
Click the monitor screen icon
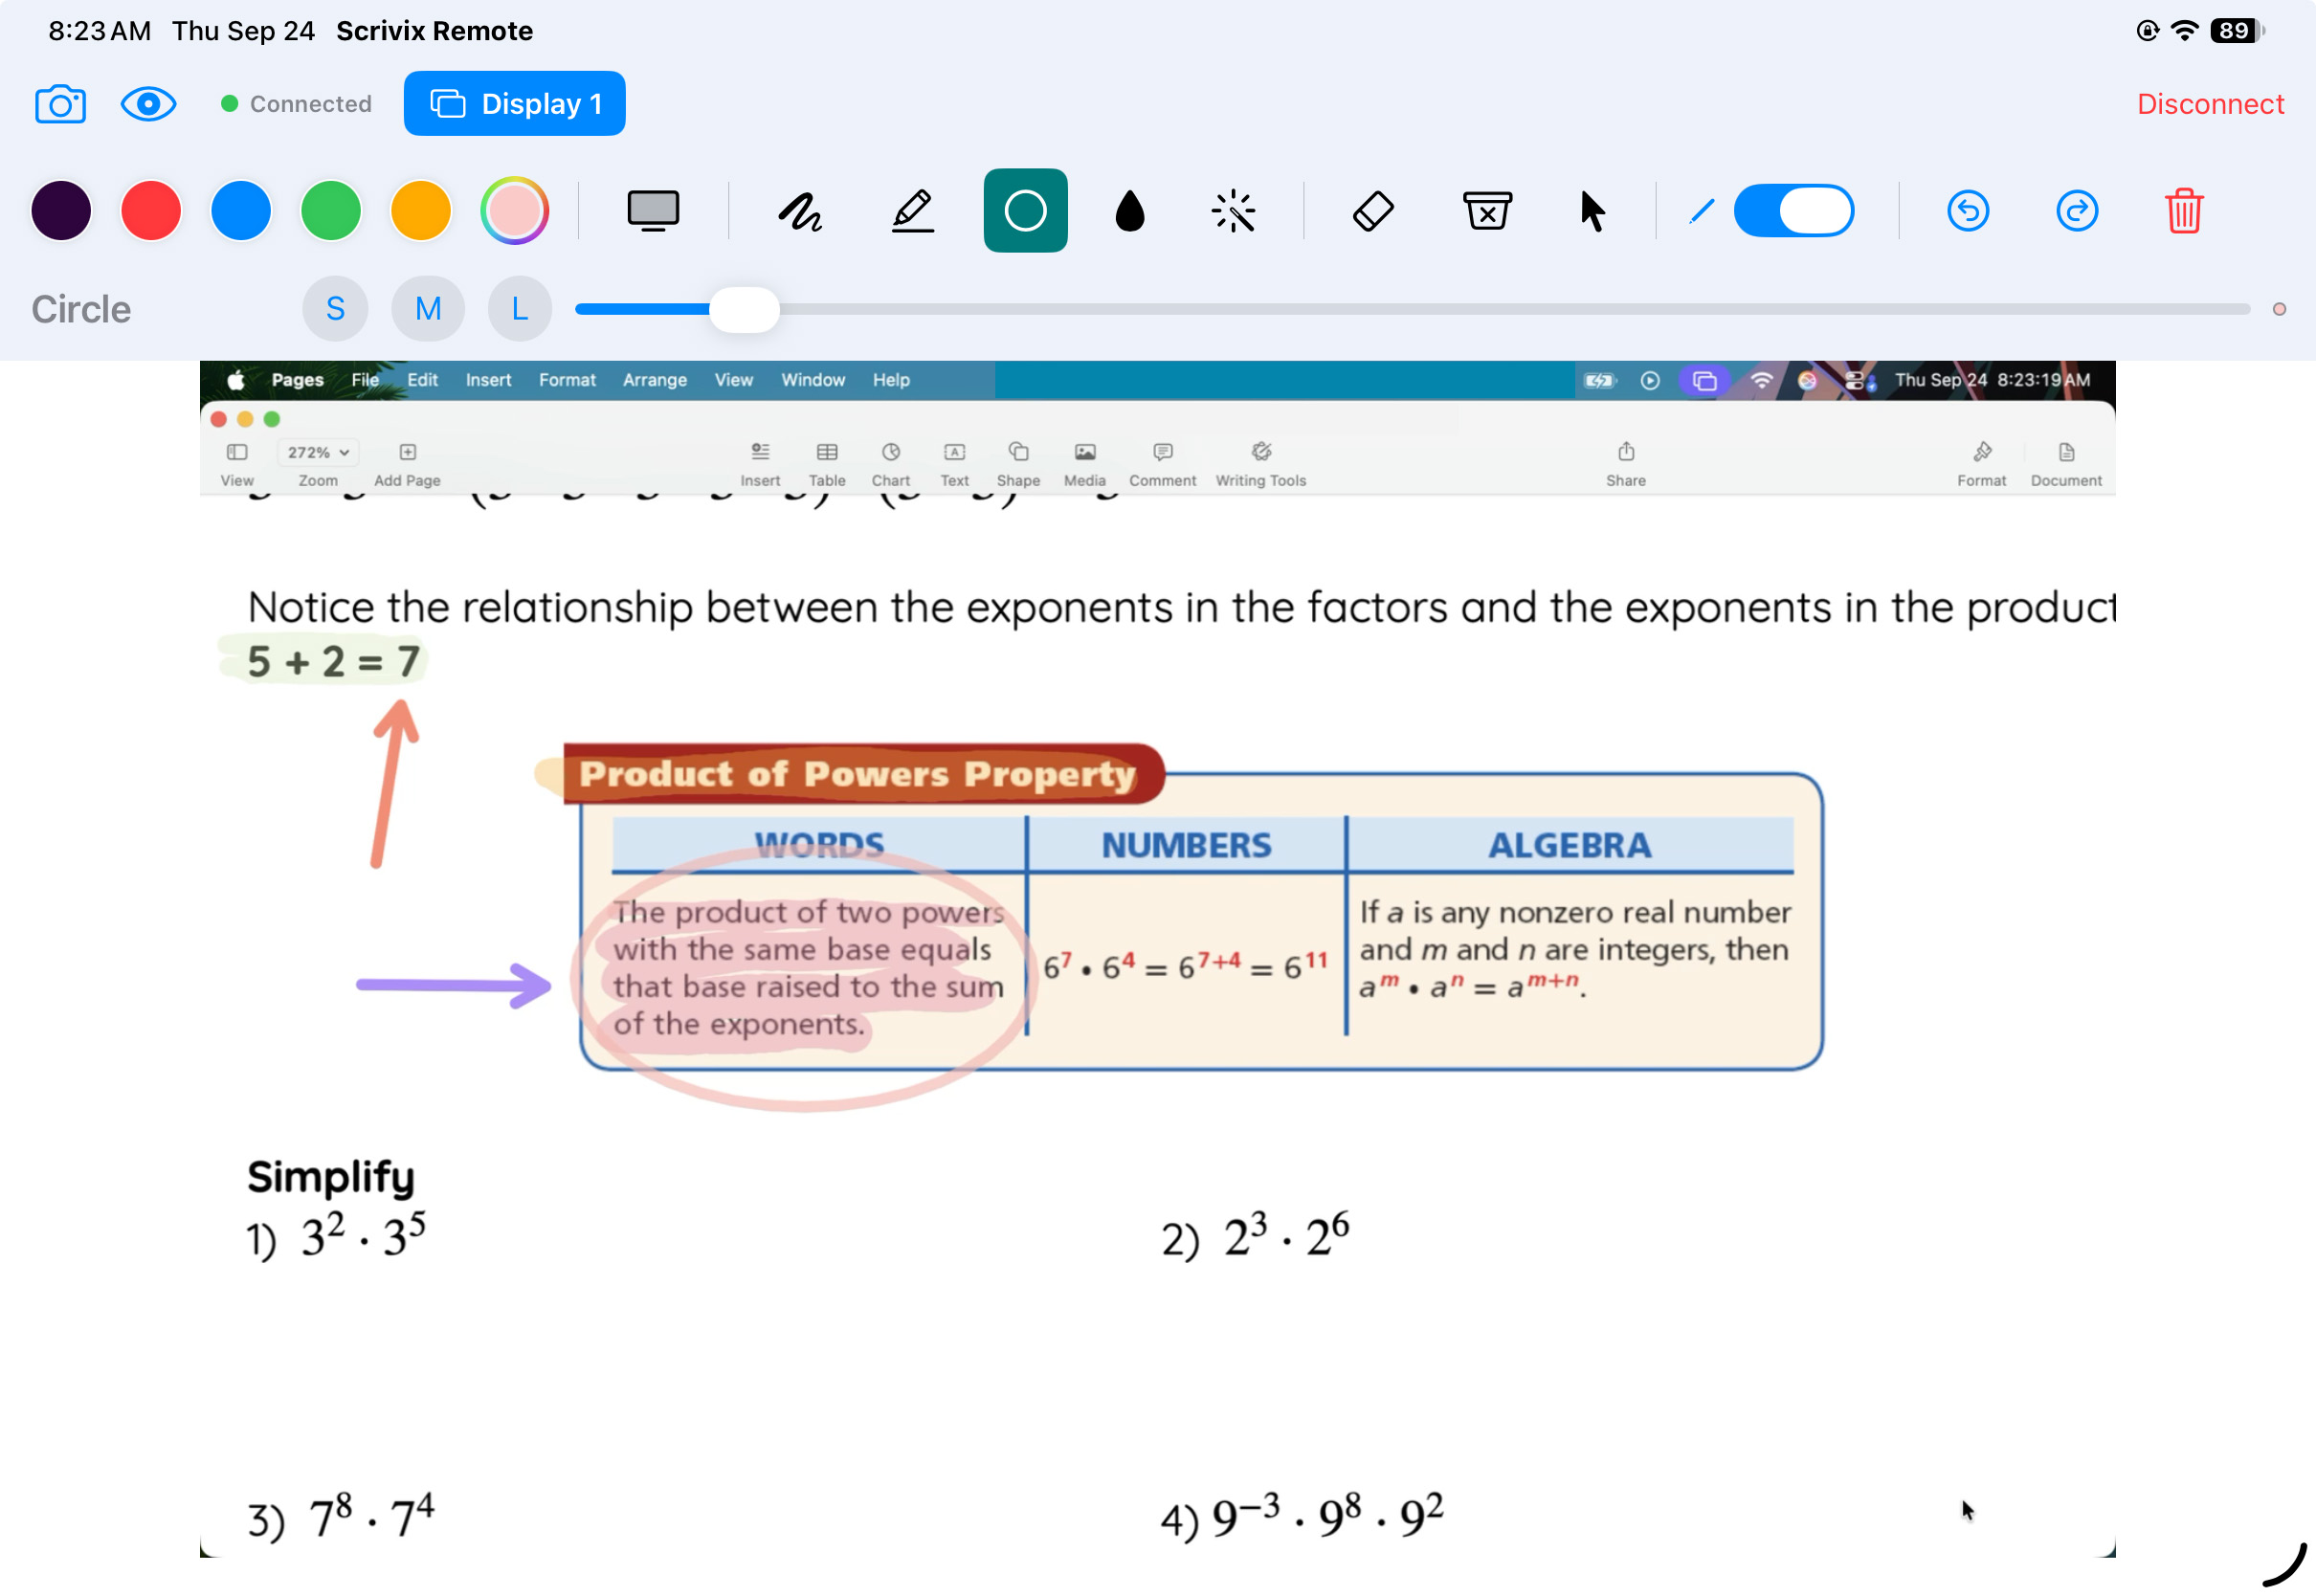click(x=653, y=211)
